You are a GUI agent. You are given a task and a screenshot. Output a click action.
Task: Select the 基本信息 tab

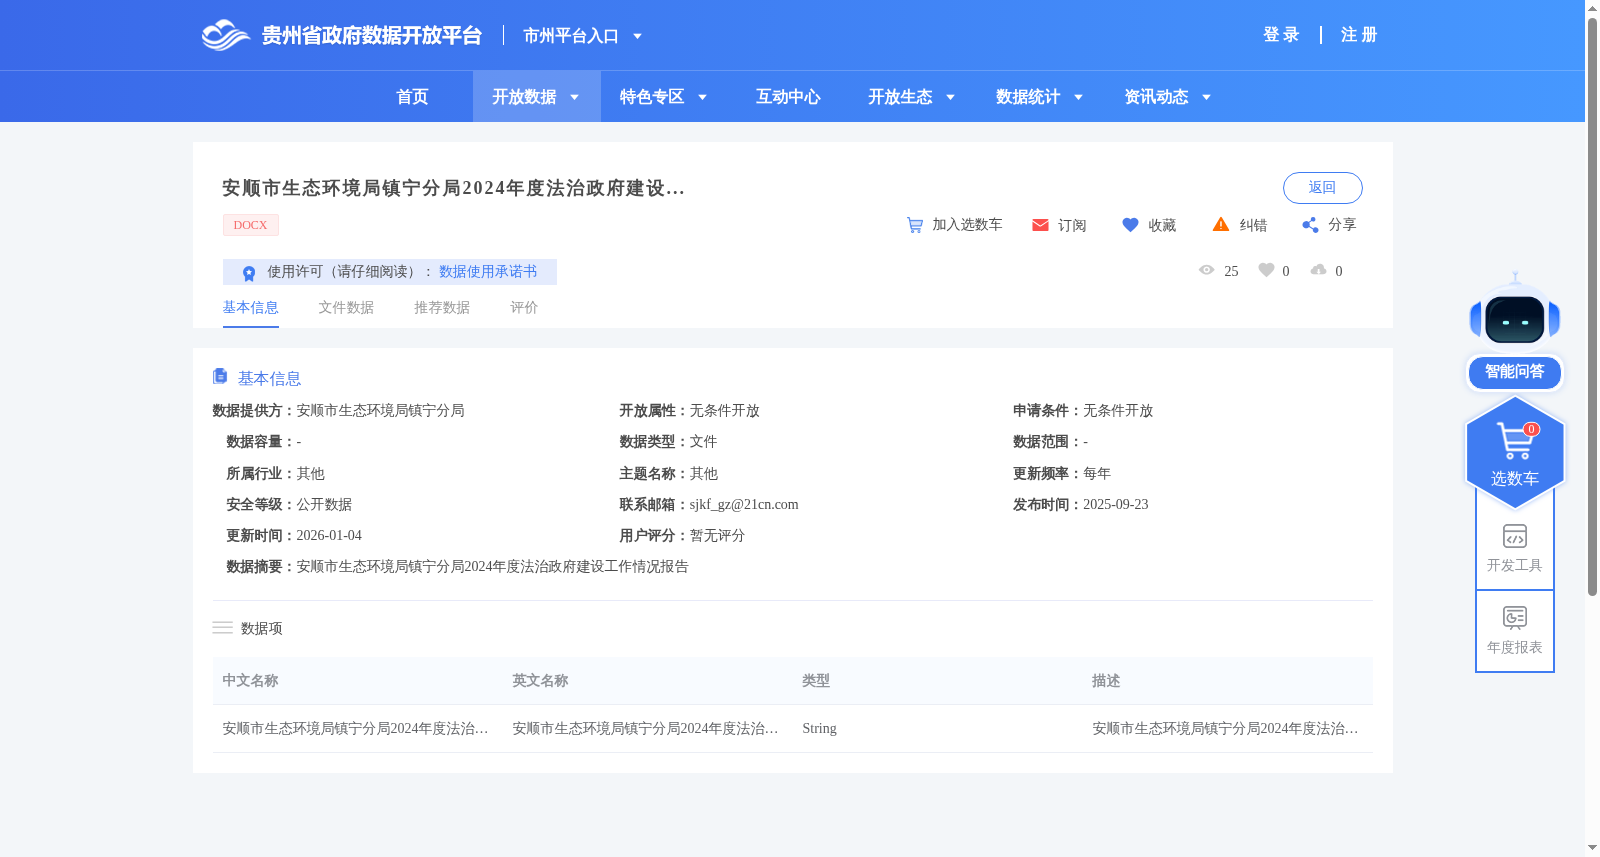click(x=250, y=308)
